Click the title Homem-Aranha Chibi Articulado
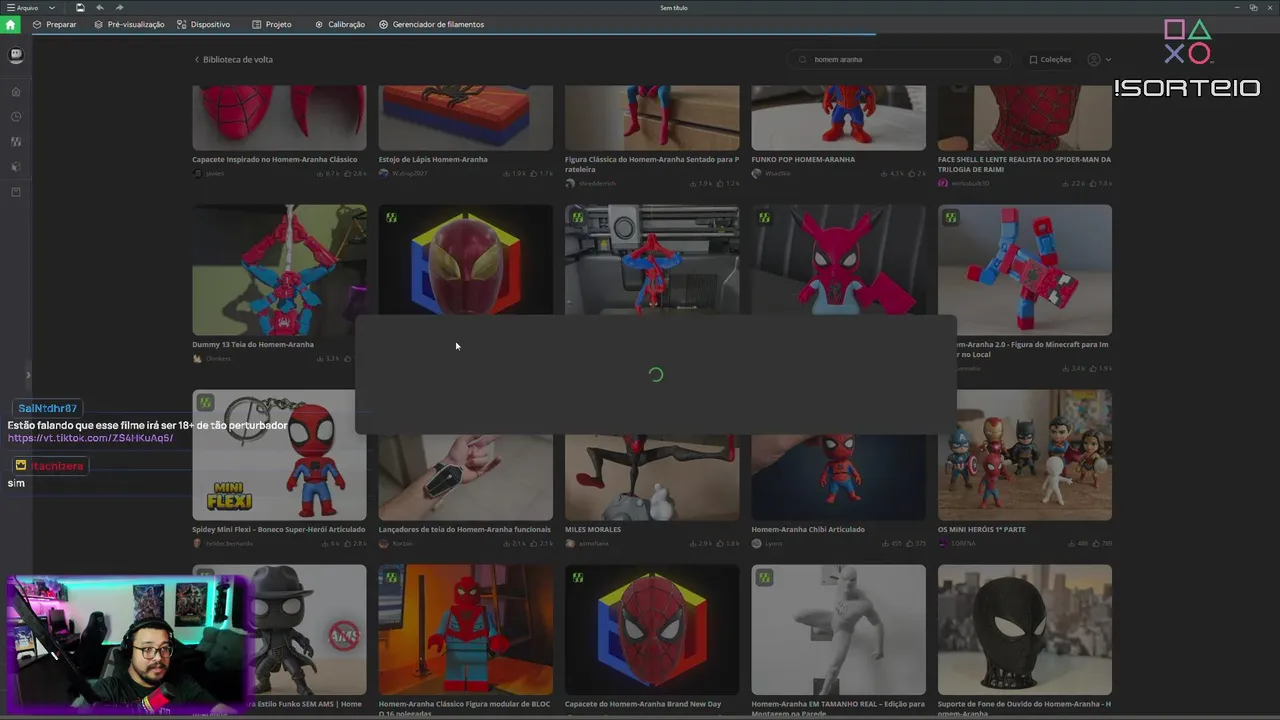The image size is (1280, 720). pos(808,529)
